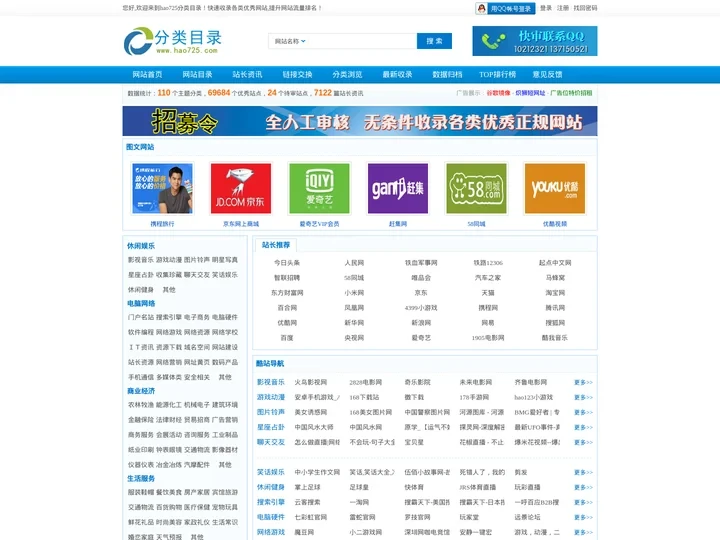Open the 携程旅行 thumbnail image
This screenshot has height=540, width=720.
tap(163, 188)
